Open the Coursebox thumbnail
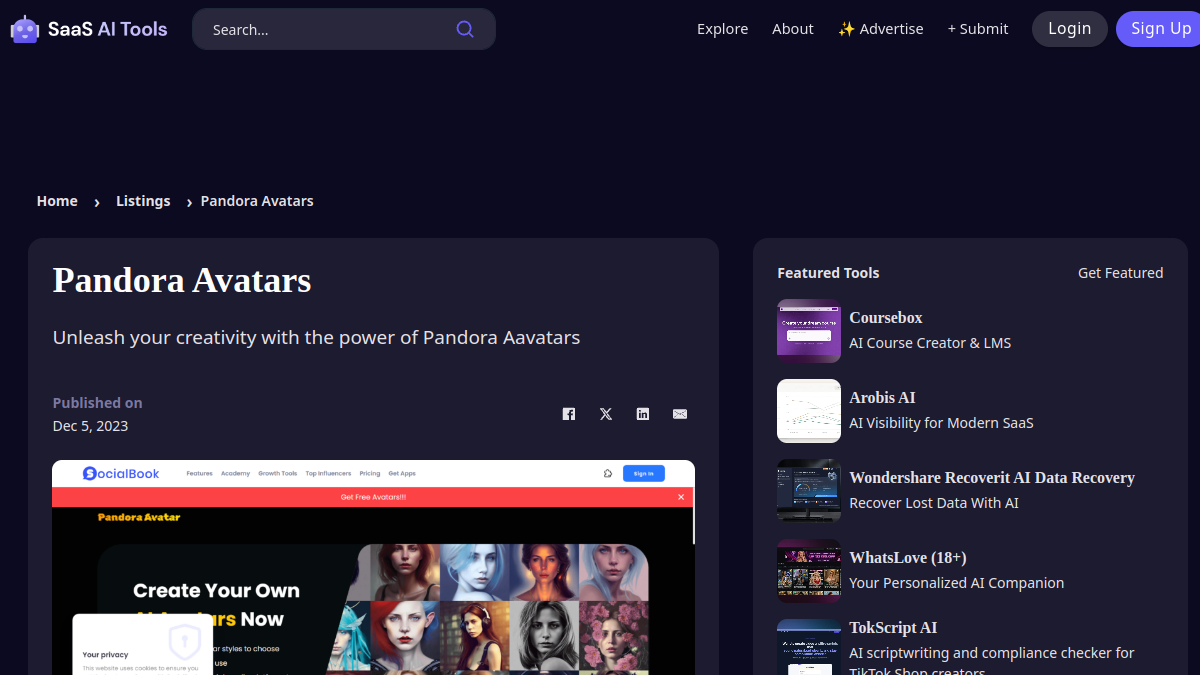The image size is (1200, 675). (809, 331)
